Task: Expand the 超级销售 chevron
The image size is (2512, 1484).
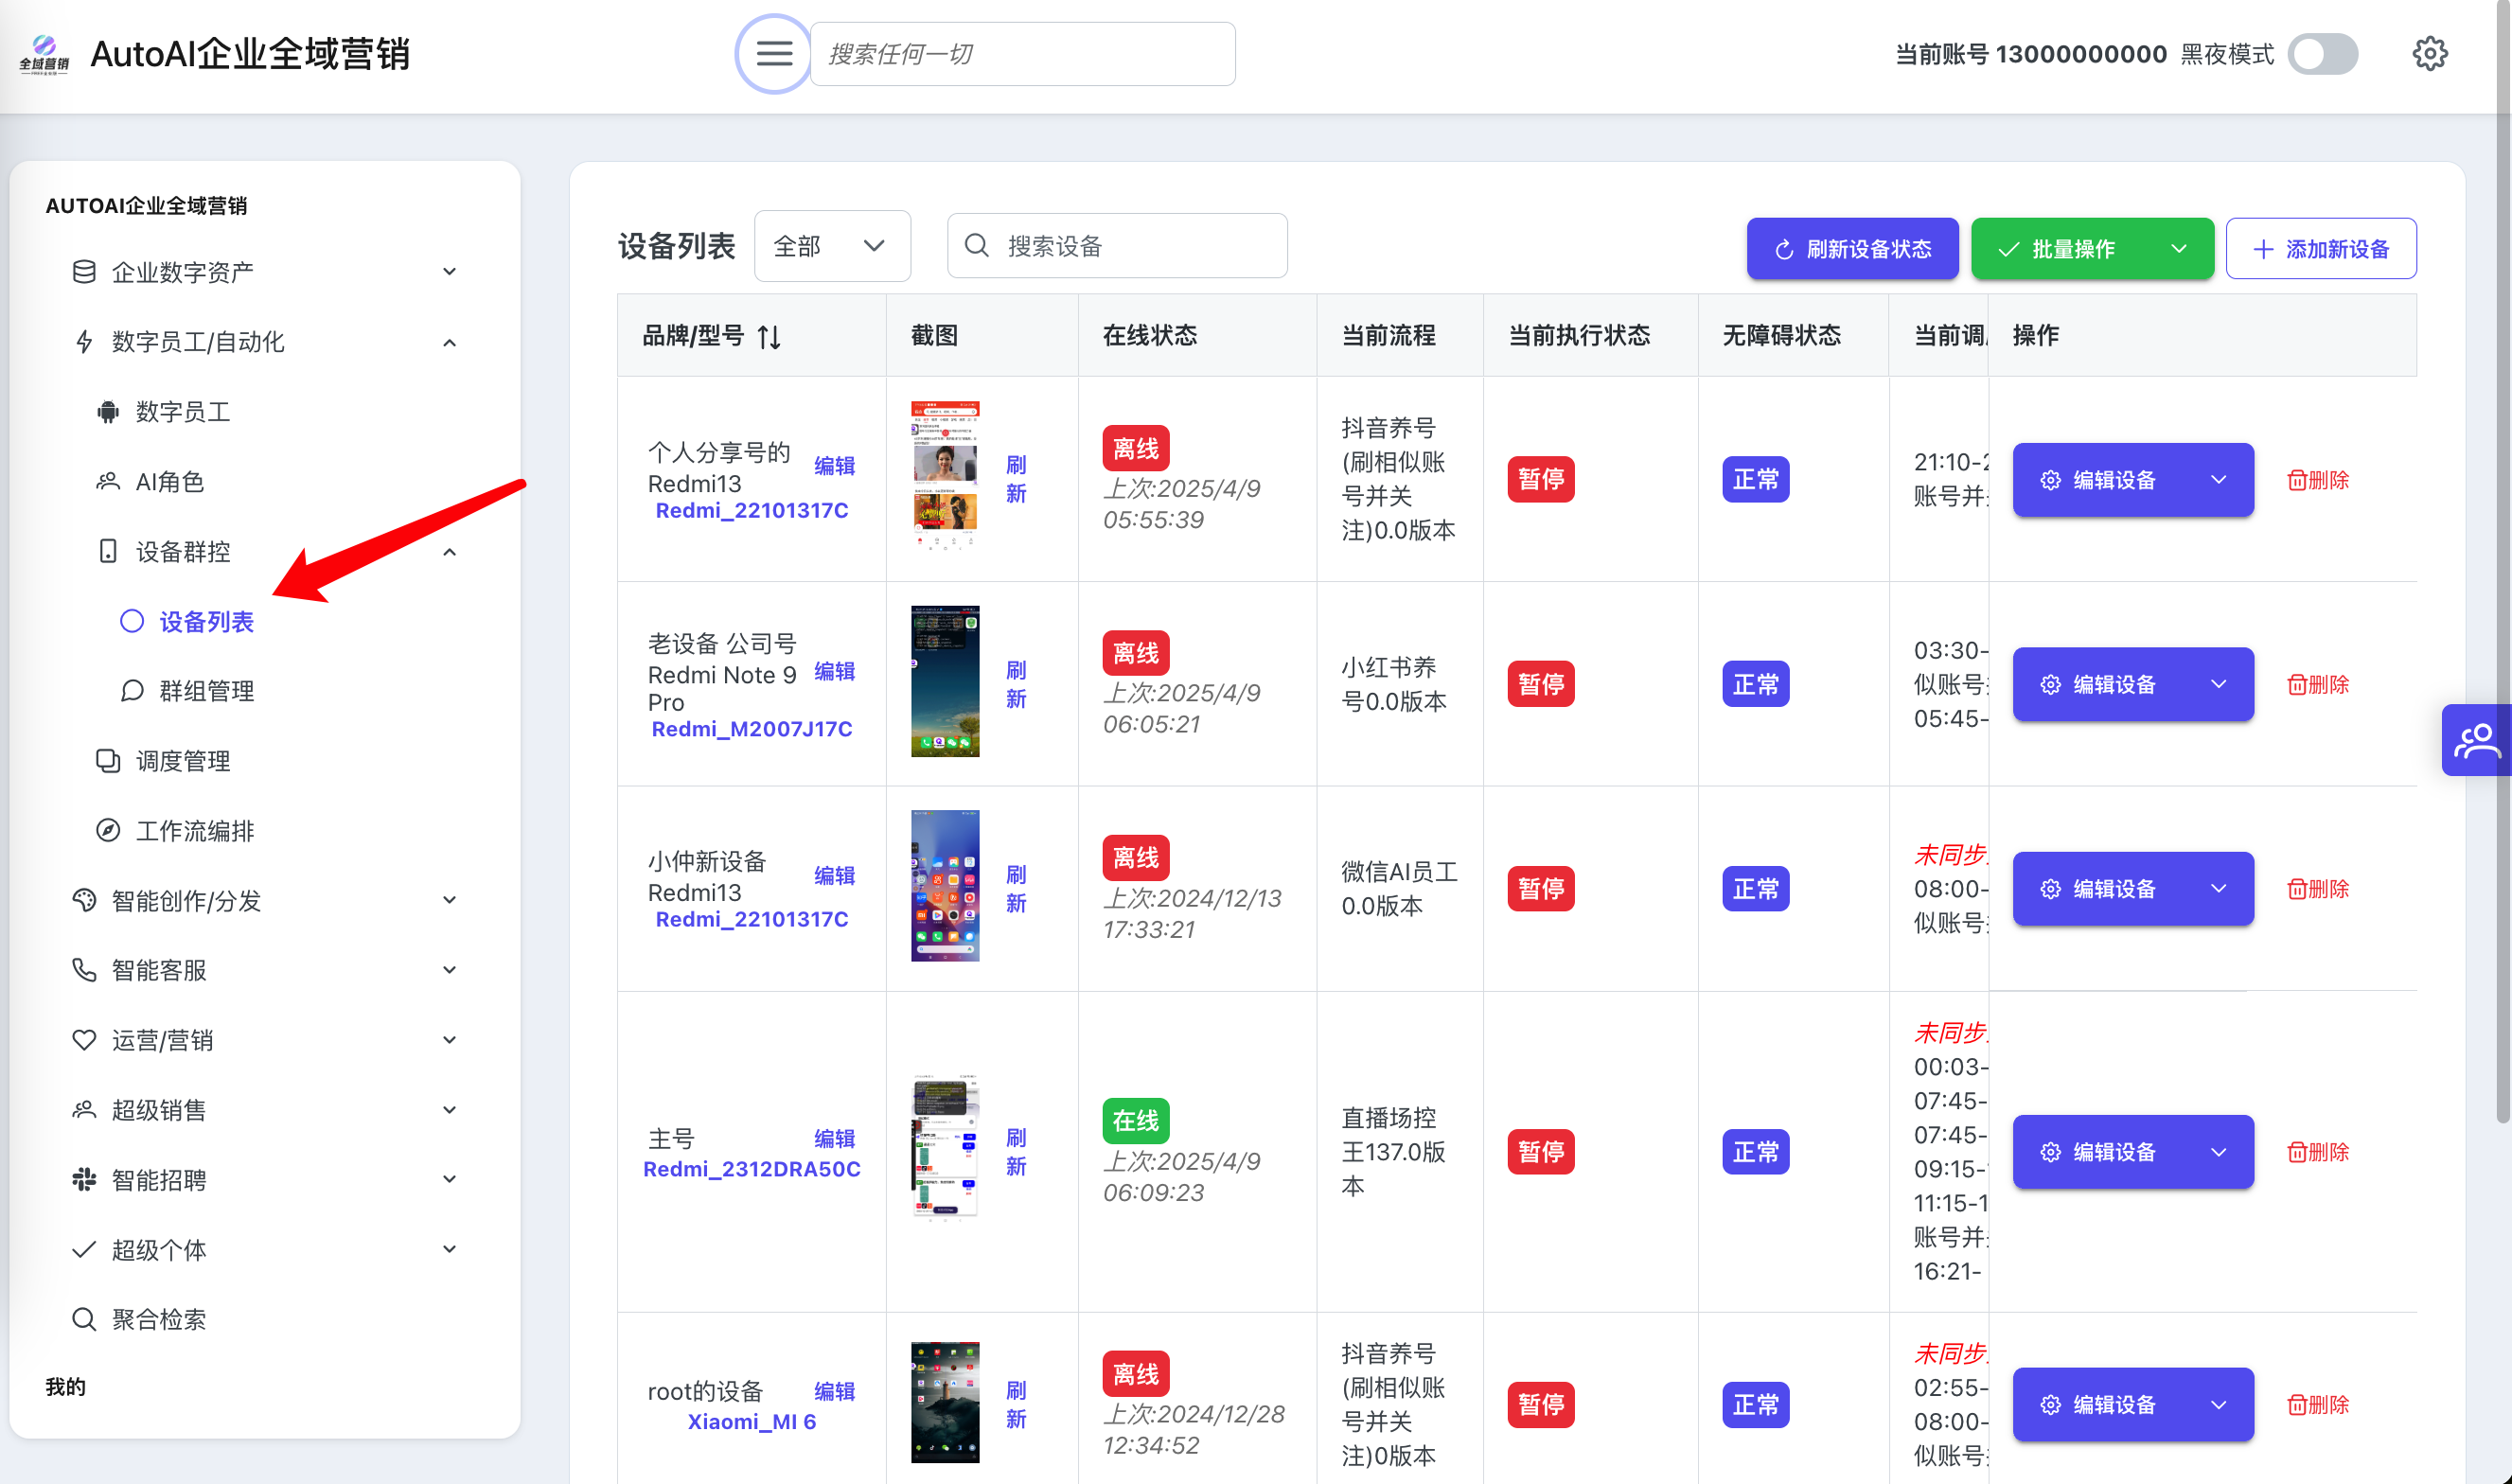Action: pos(450,1110)
